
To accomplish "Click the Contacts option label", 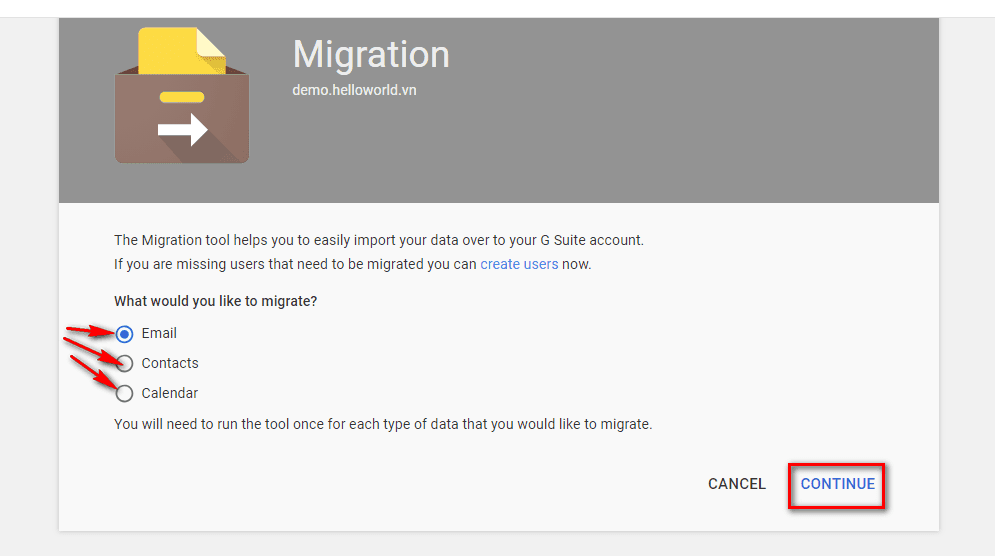I will click(x=170, y=364).
